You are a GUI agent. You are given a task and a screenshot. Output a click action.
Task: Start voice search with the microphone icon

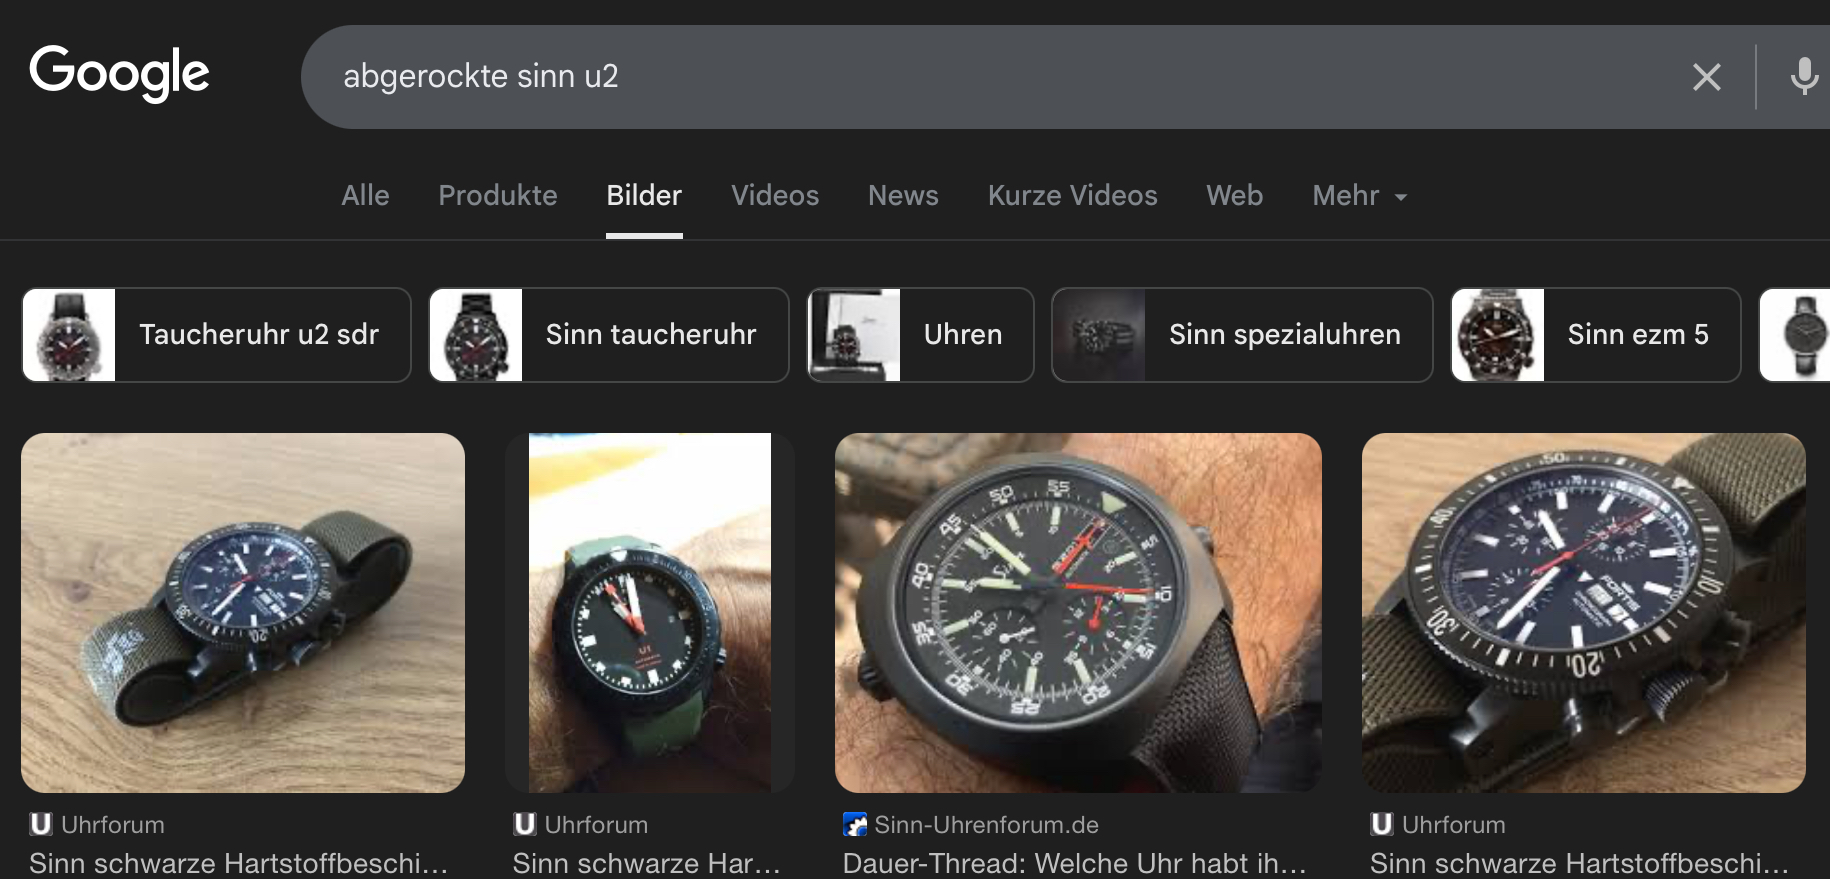[1804, 77]
